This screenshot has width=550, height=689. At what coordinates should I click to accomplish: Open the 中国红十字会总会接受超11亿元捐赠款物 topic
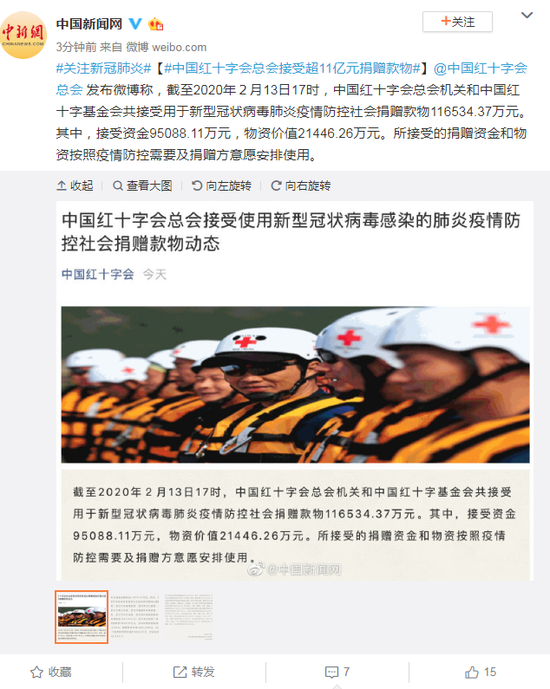[292, 68]
